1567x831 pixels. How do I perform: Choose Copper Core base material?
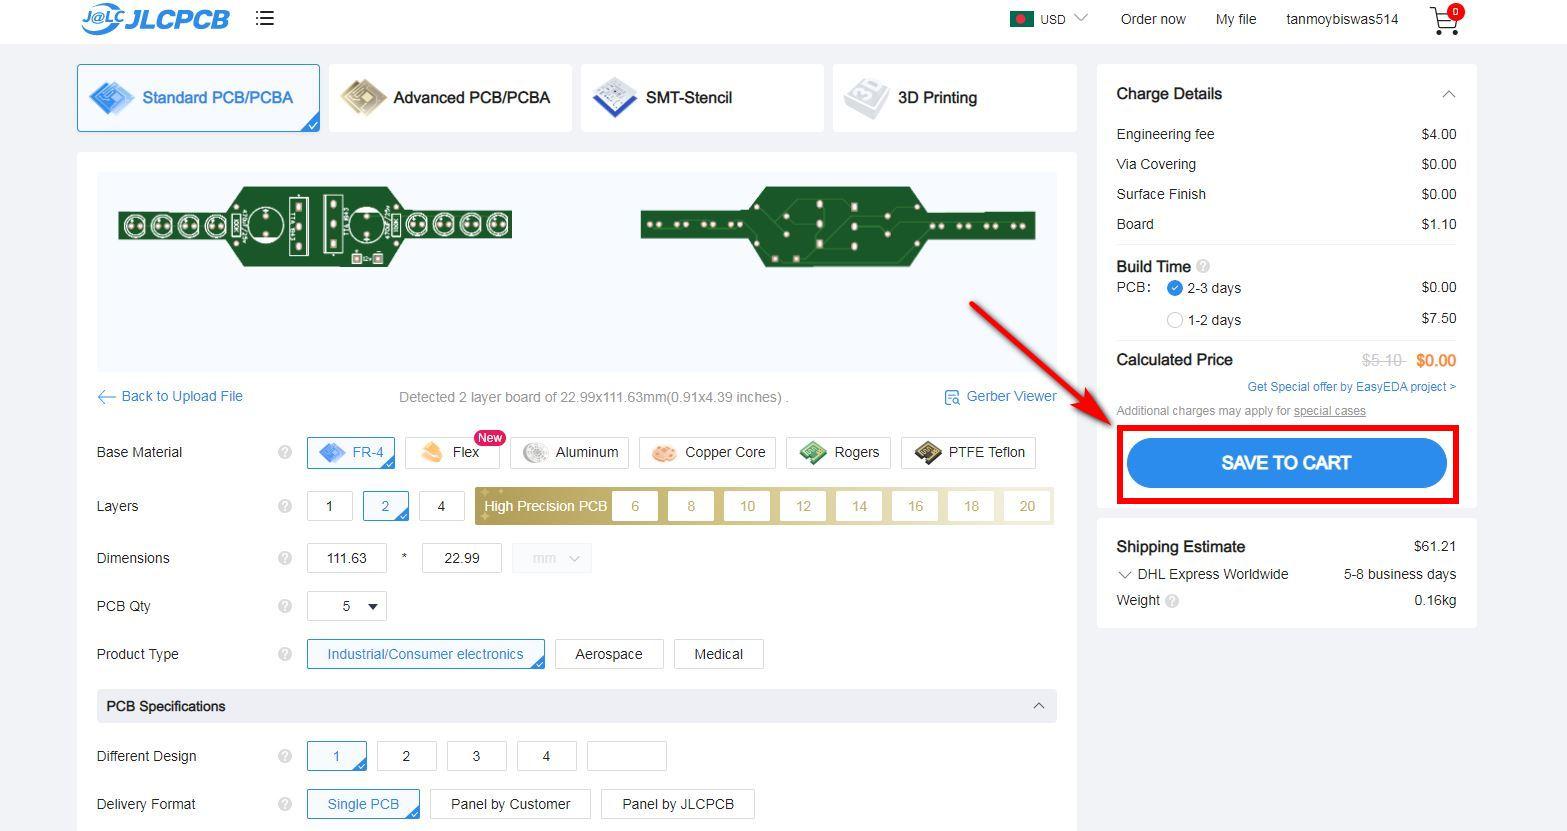[x=708, y=453]
